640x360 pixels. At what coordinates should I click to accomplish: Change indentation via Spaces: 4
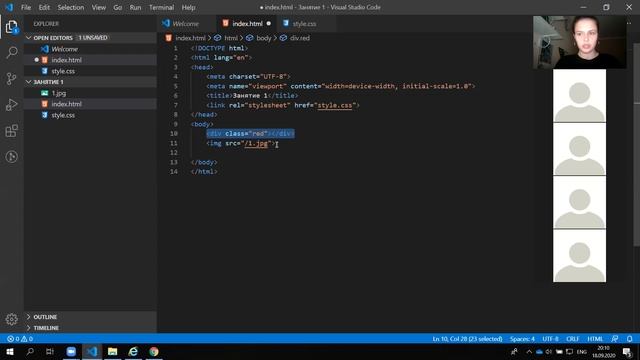[522, 339]
